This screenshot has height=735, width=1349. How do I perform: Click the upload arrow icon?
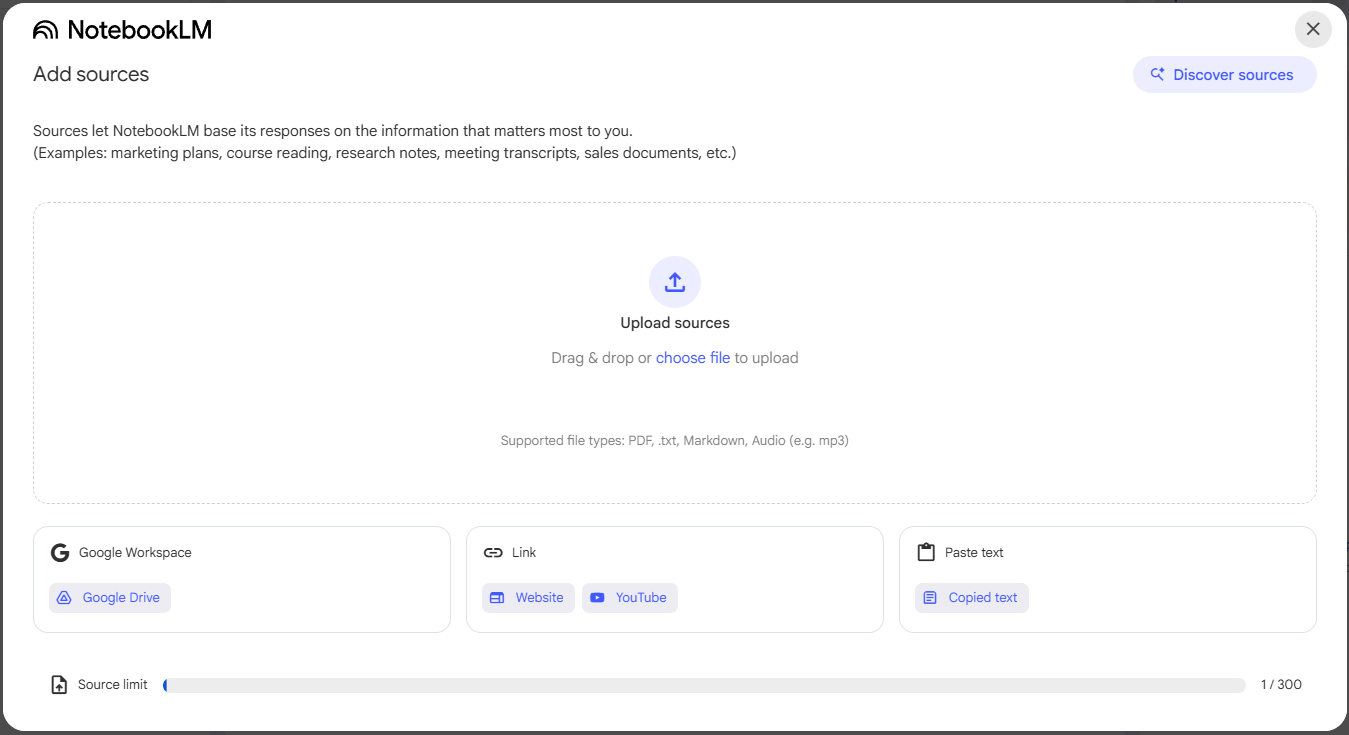pos(675,282)
